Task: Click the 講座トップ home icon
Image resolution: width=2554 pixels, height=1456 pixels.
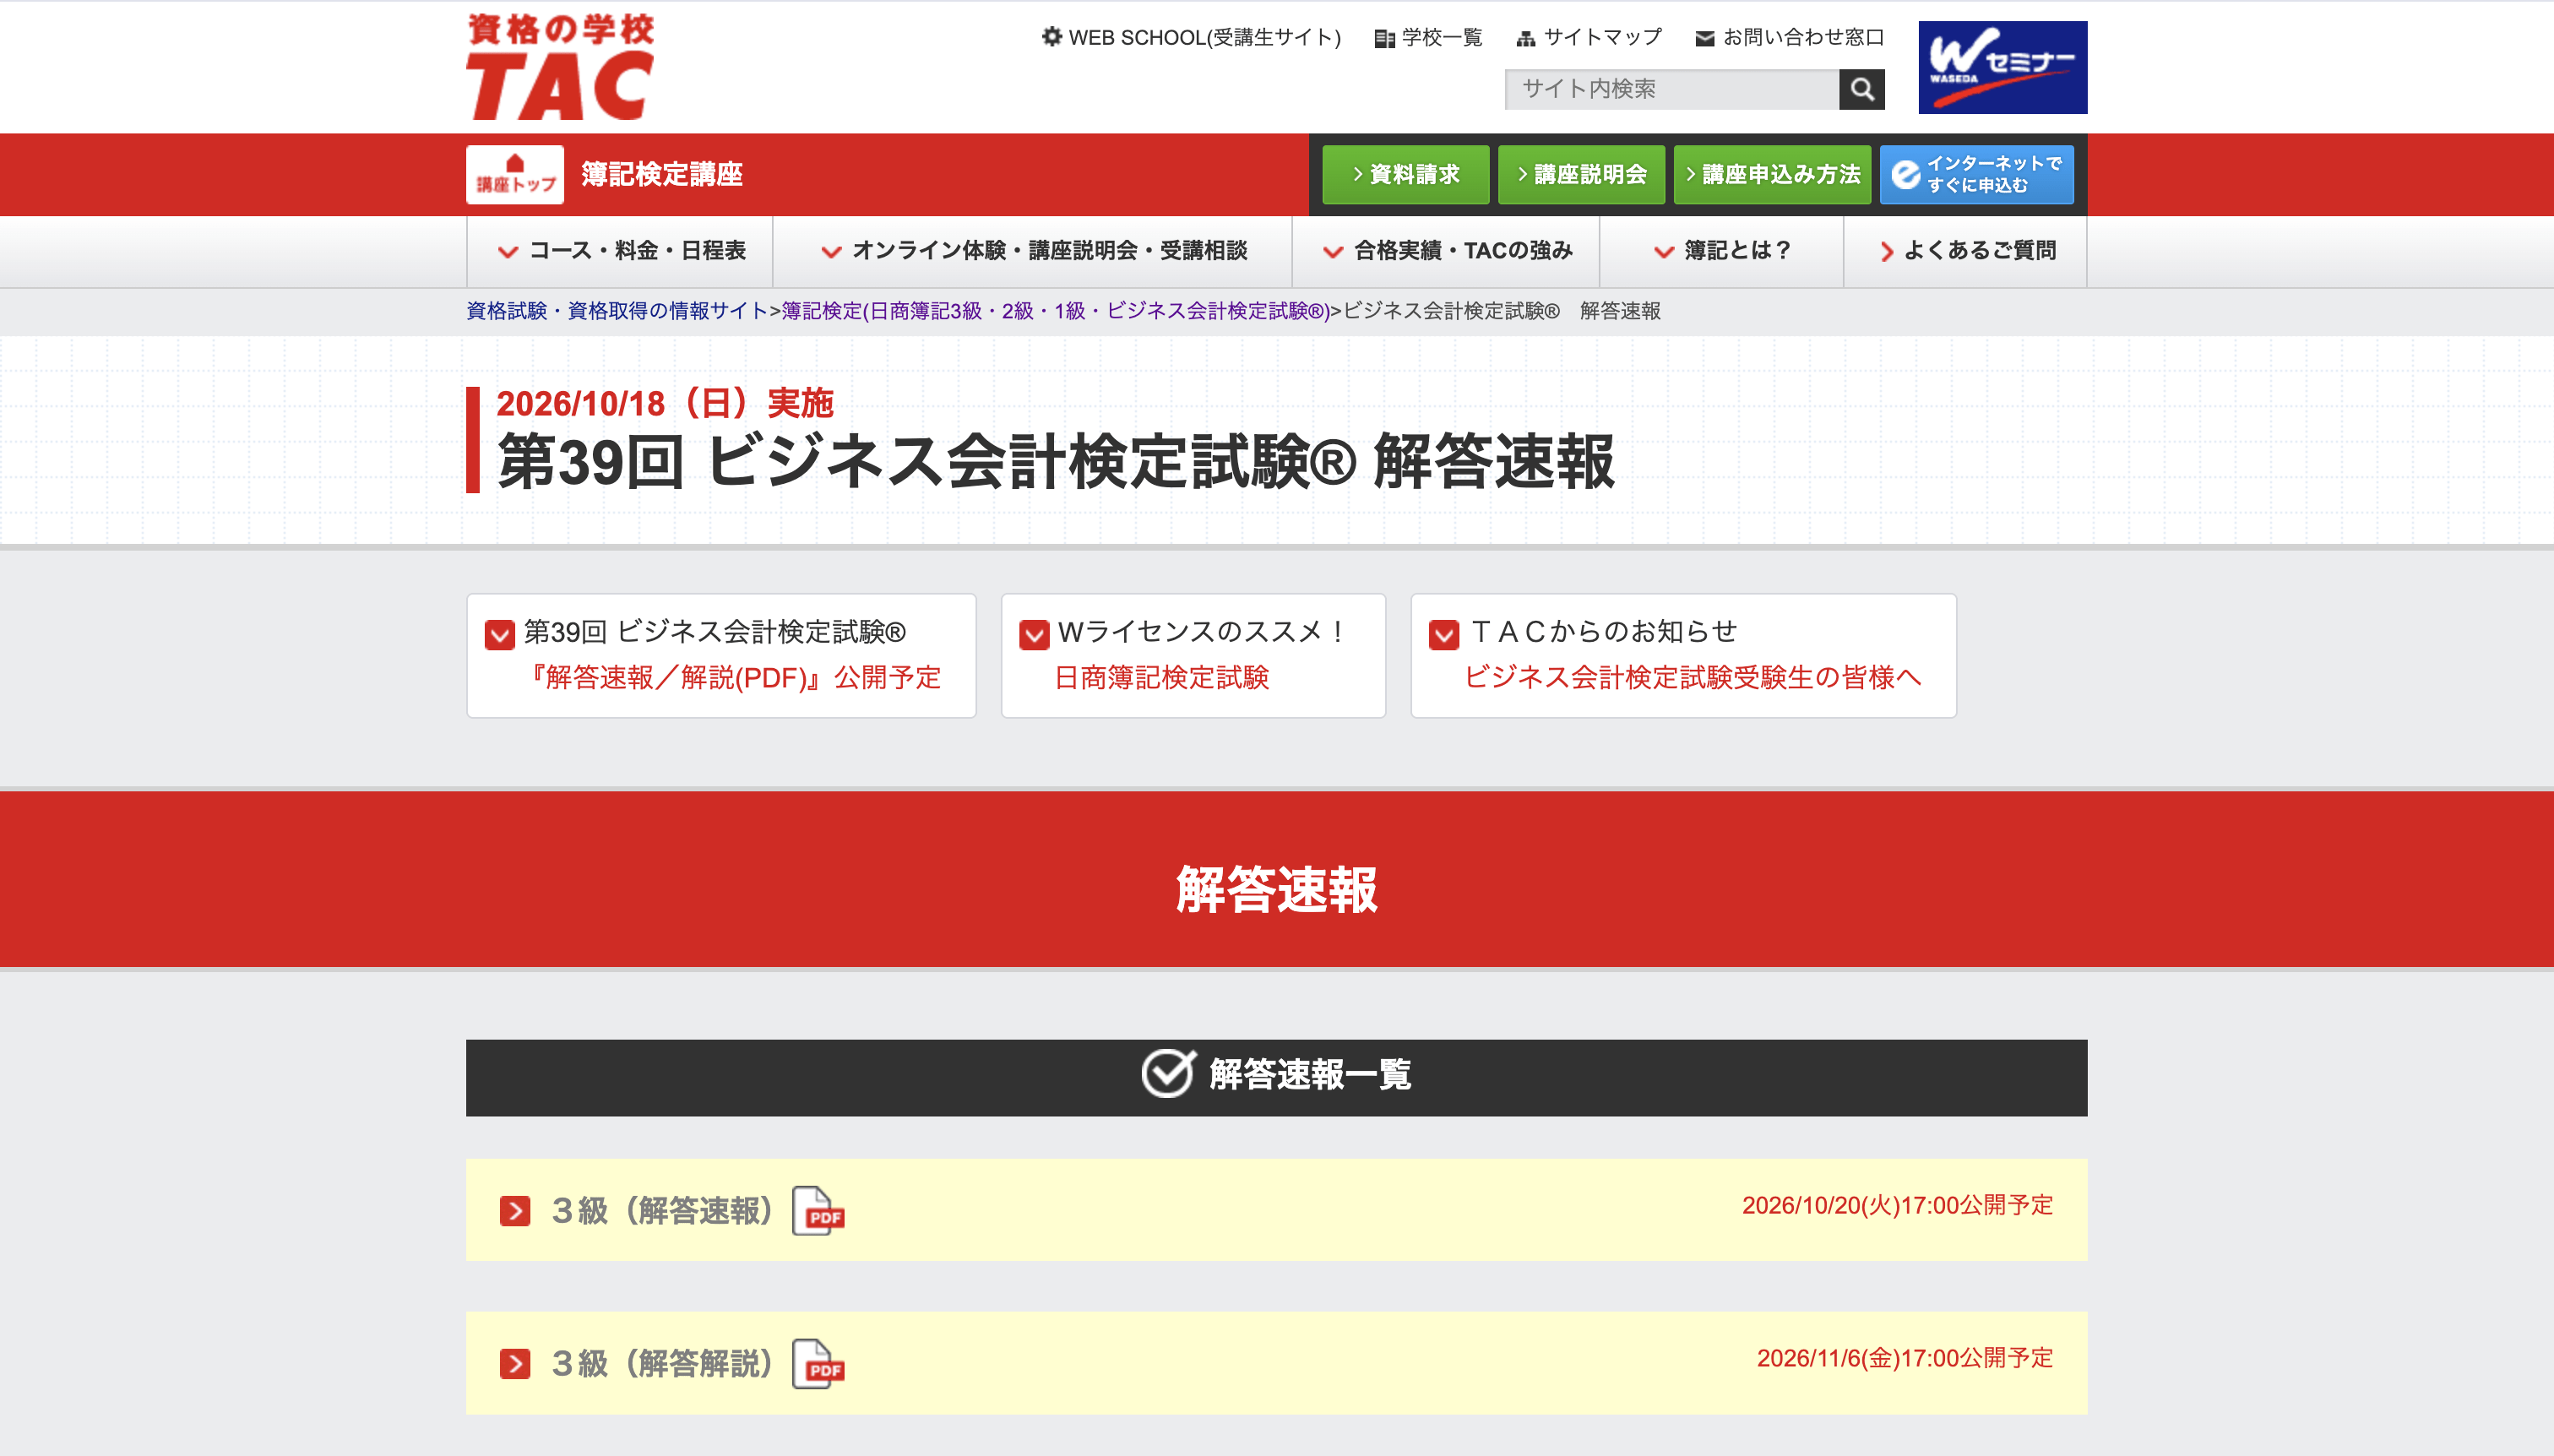Action: (515, 174)
